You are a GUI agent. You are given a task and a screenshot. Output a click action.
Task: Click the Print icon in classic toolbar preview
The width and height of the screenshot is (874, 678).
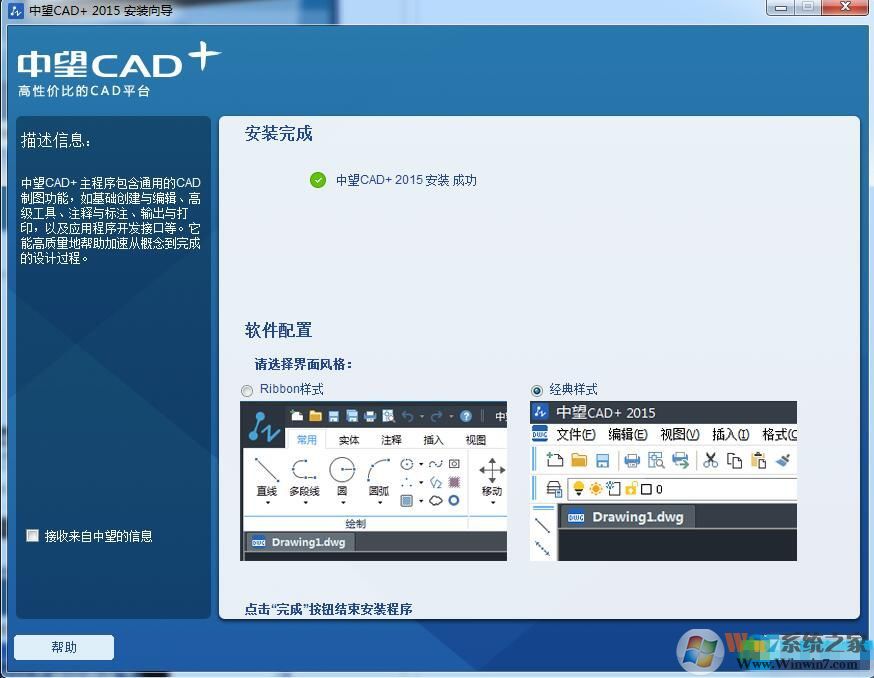(x=632, y=460)
